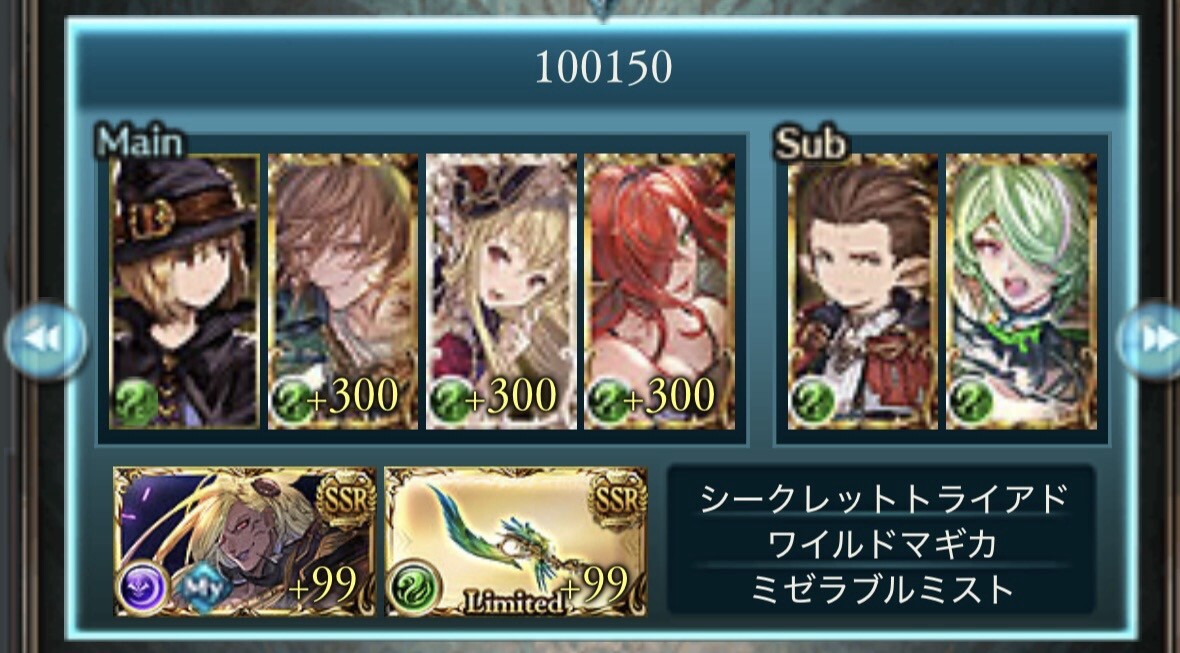Select the main character in witch hat

[184, 292]
